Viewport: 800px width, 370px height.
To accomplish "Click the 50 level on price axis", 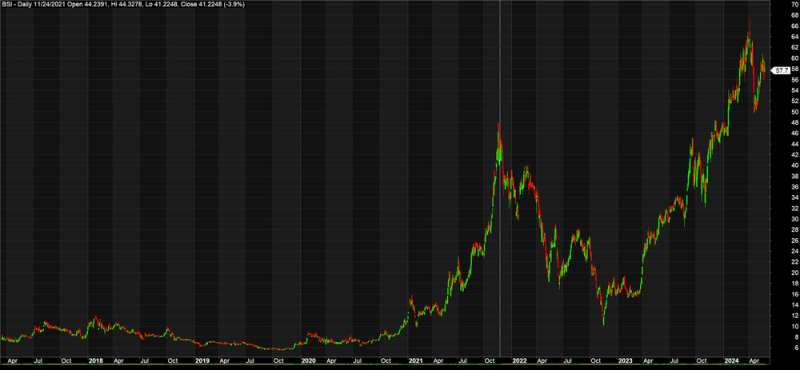I will pyautogui.click(x=793, y=112).
